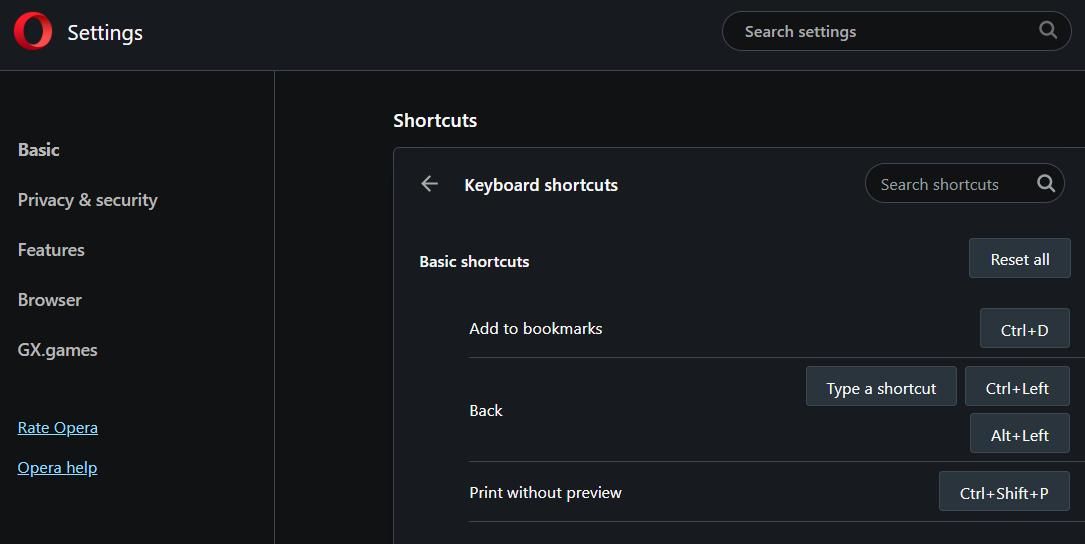This screenshot has height=544, width=1085.
Task: Open the Basic settings section
Action: point(39,150)
